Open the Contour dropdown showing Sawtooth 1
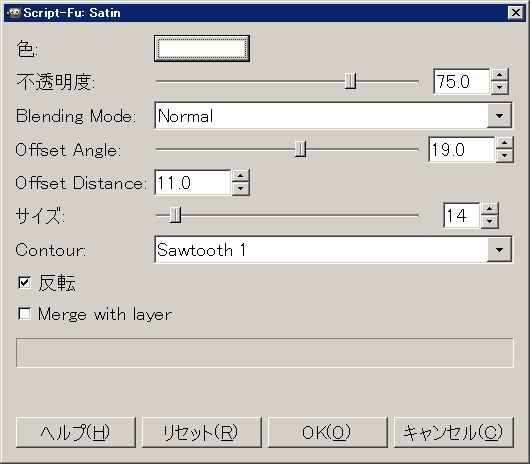The height and width of the screenshot is (464, 530). (333, 250)
